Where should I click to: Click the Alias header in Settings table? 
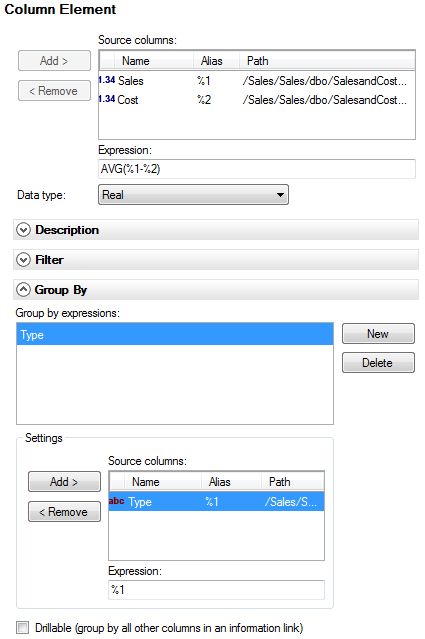[231, 482]
